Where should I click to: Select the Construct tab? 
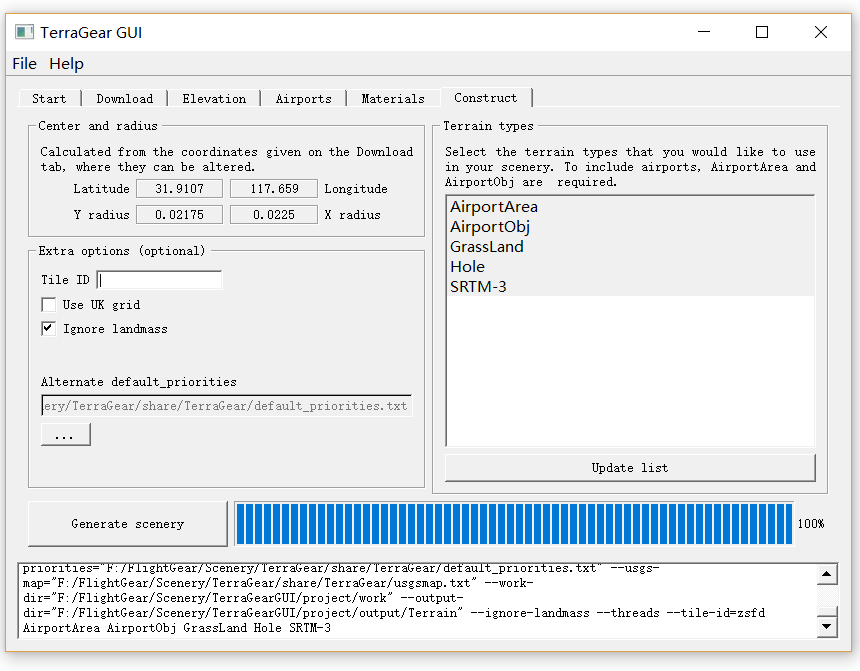[x=485, y=97]
